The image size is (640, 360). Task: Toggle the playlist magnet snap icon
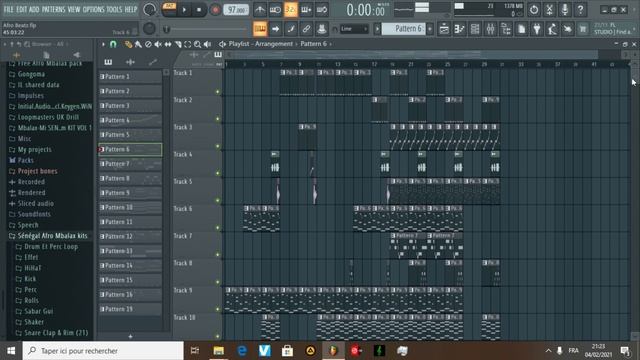pyautogui.click(x=113, y=44)
